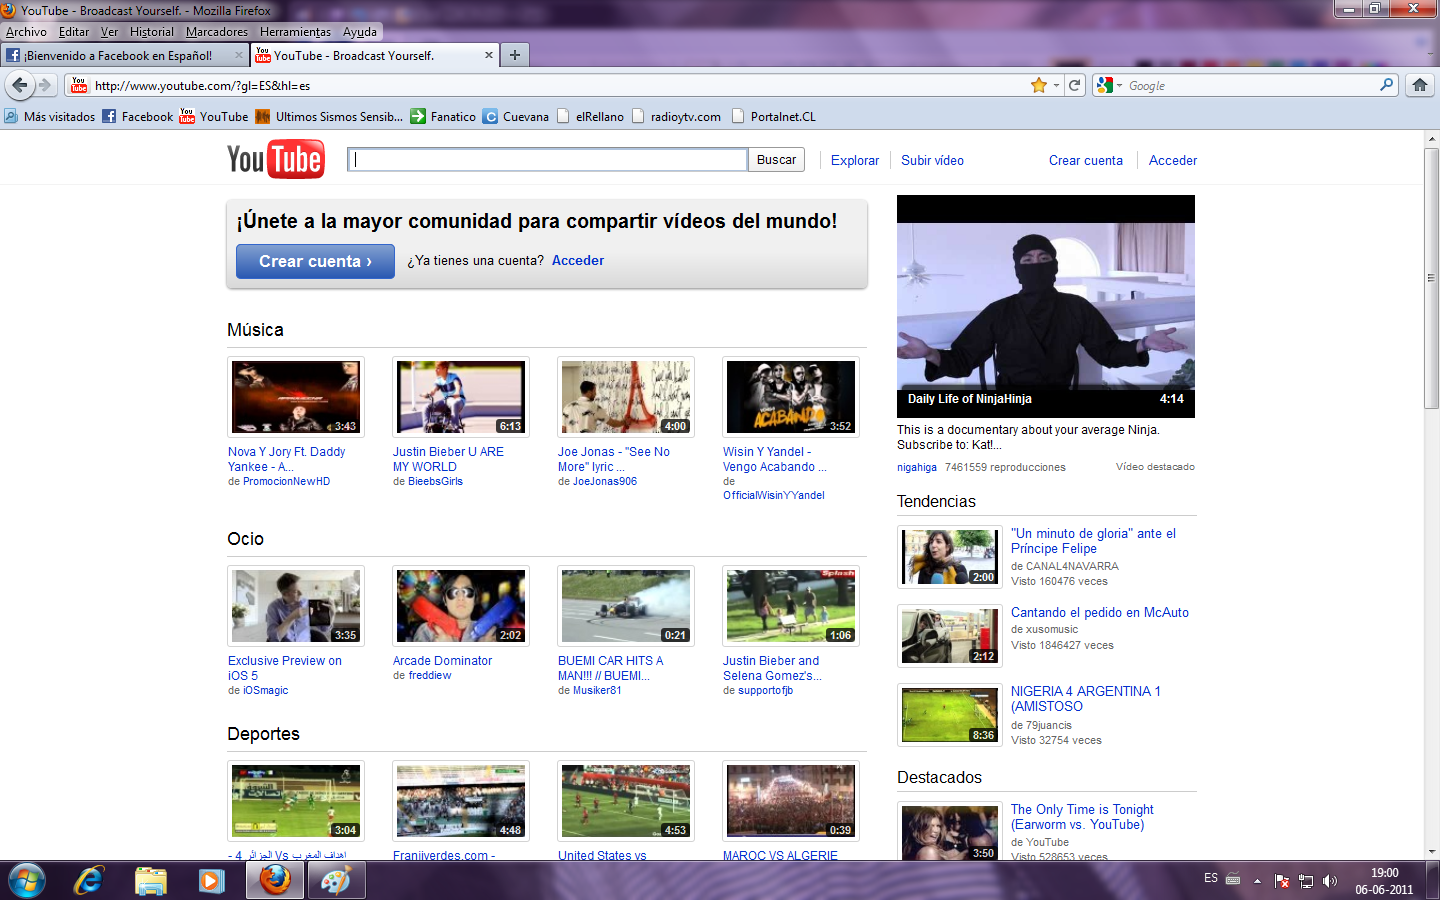Open the Cuevana bookmark
1440x900 pixels.
(516, 116)
